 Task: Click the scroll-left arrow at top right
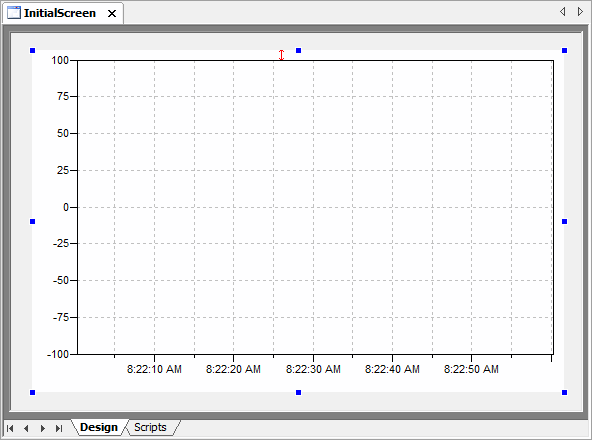[x=563, y=12]
